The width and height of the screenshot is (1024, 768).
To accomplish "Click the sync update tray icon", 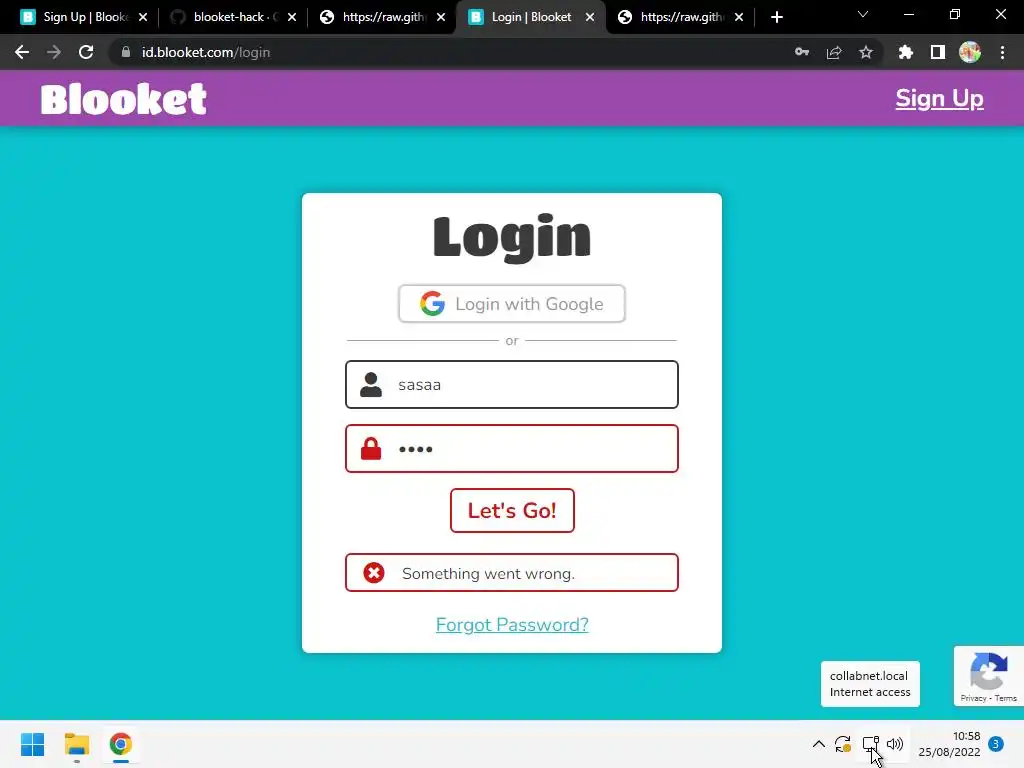I will coord(843,744).
